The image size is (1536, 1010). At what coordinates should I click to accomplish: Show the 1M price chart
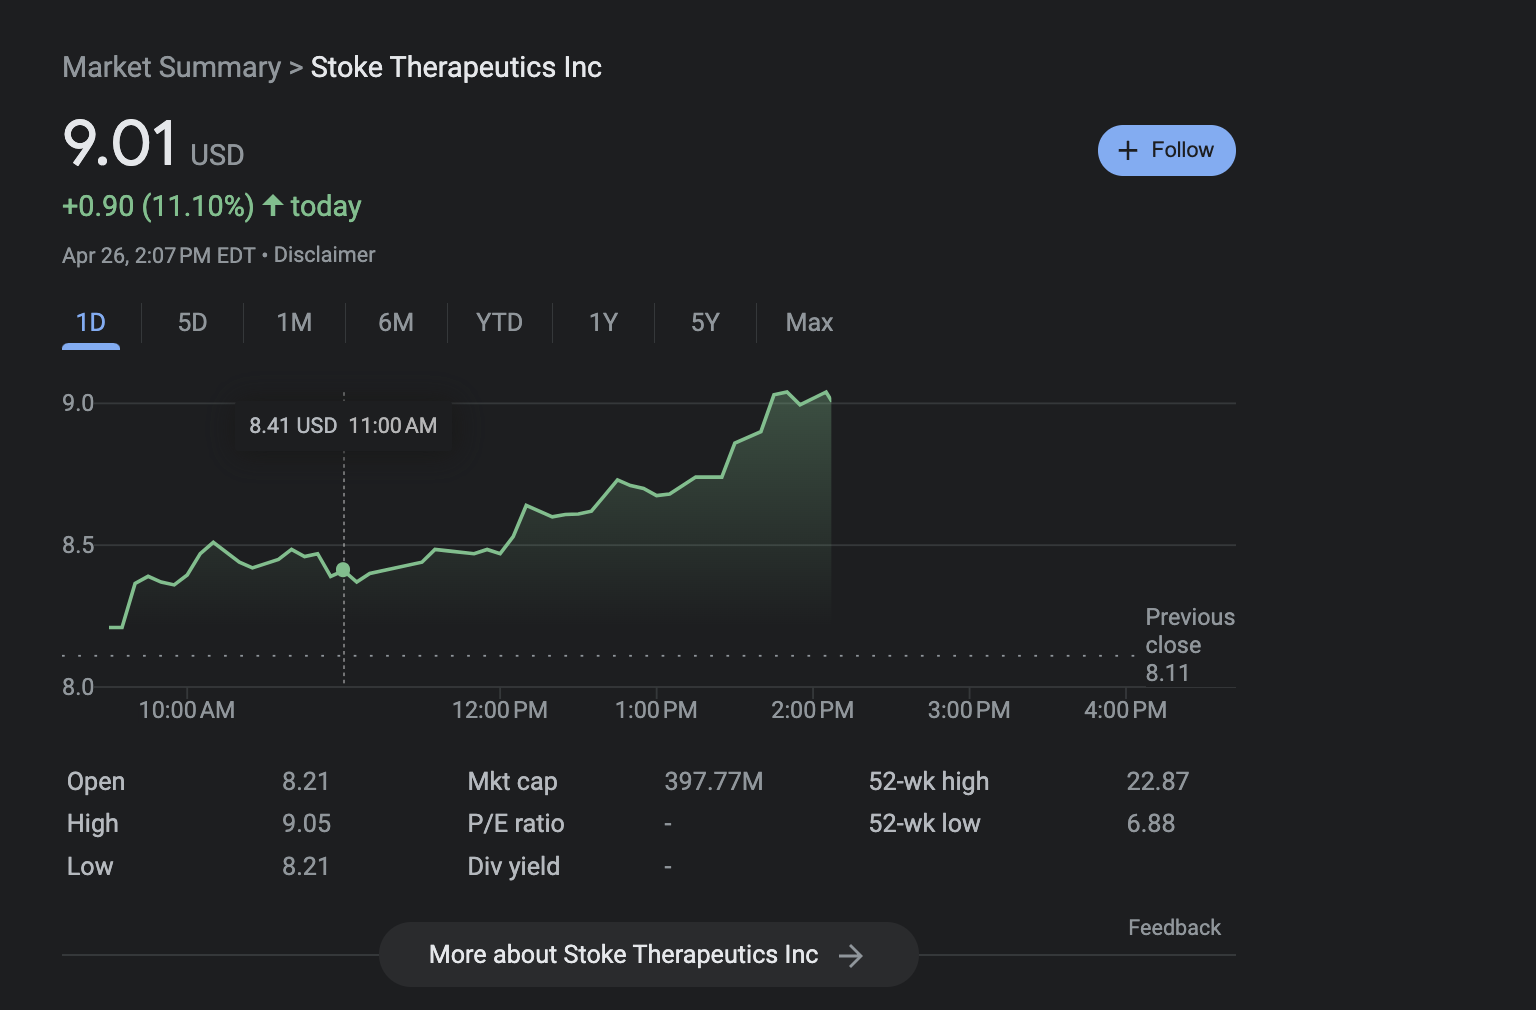[x=294, y=322]
